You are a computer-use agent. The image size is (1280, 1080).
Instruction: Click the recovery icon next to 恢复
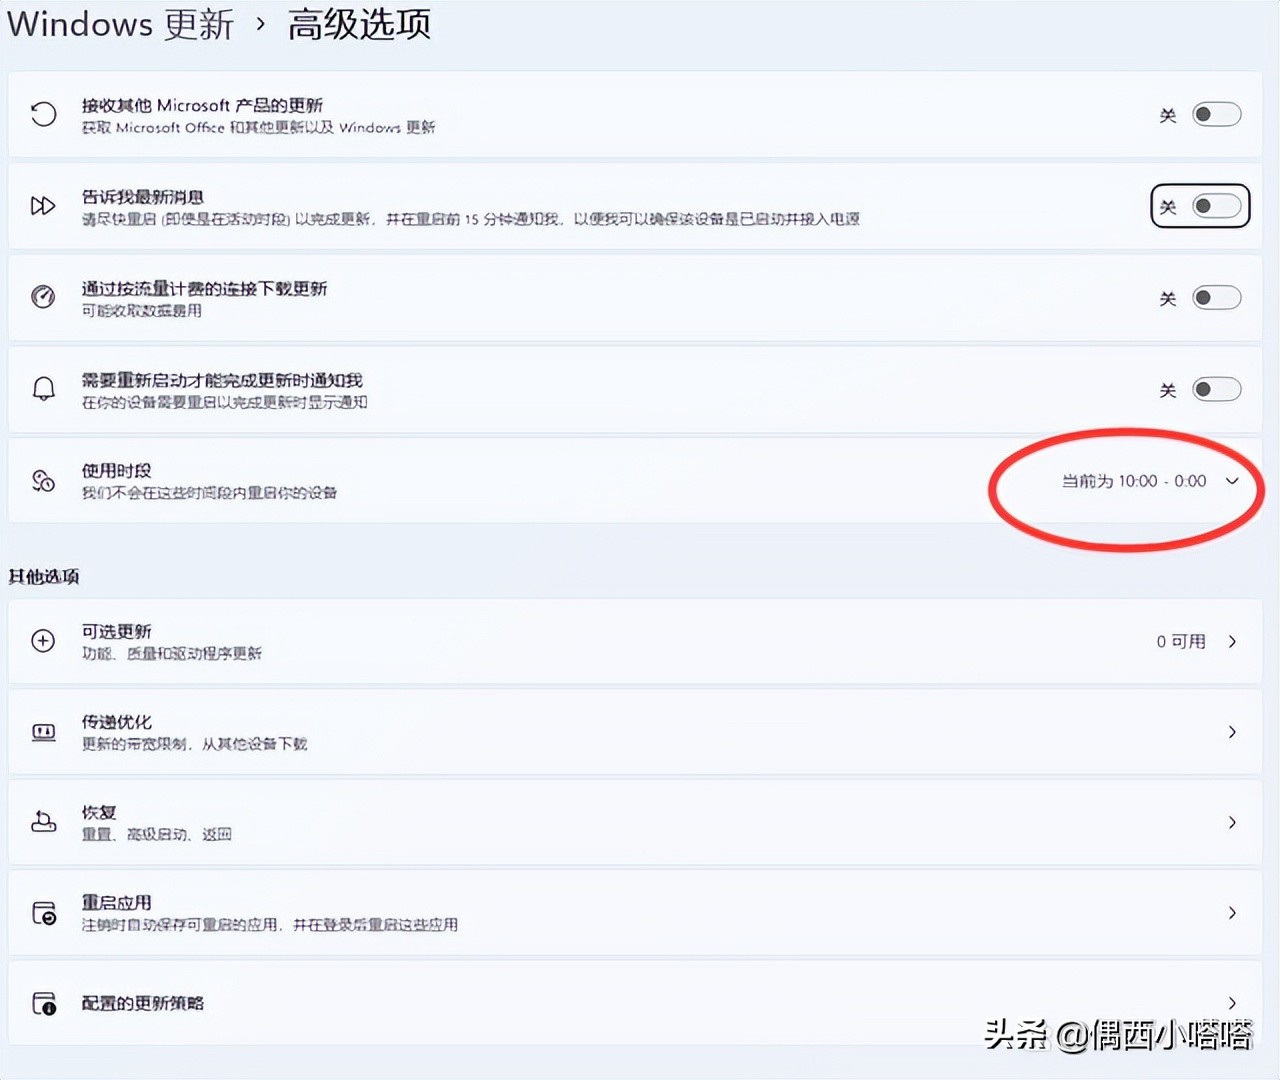click(x=43, y=822)
